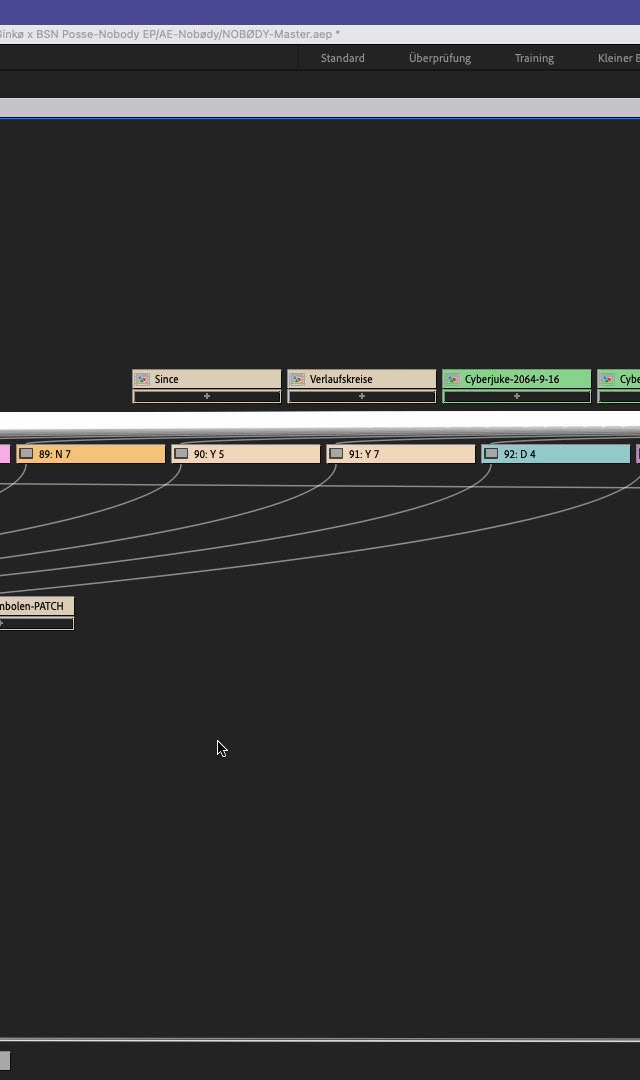Viewport: 640px width, 1080px height.
Task: Click the composition icon on Since node
Action: [x=143, y=380]
